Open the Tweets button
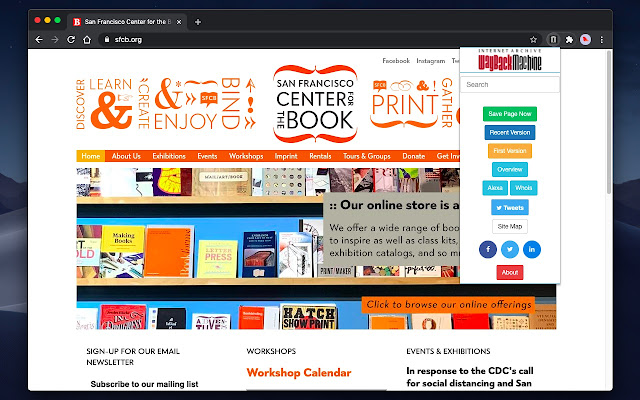640x400 pixels. 510,207
